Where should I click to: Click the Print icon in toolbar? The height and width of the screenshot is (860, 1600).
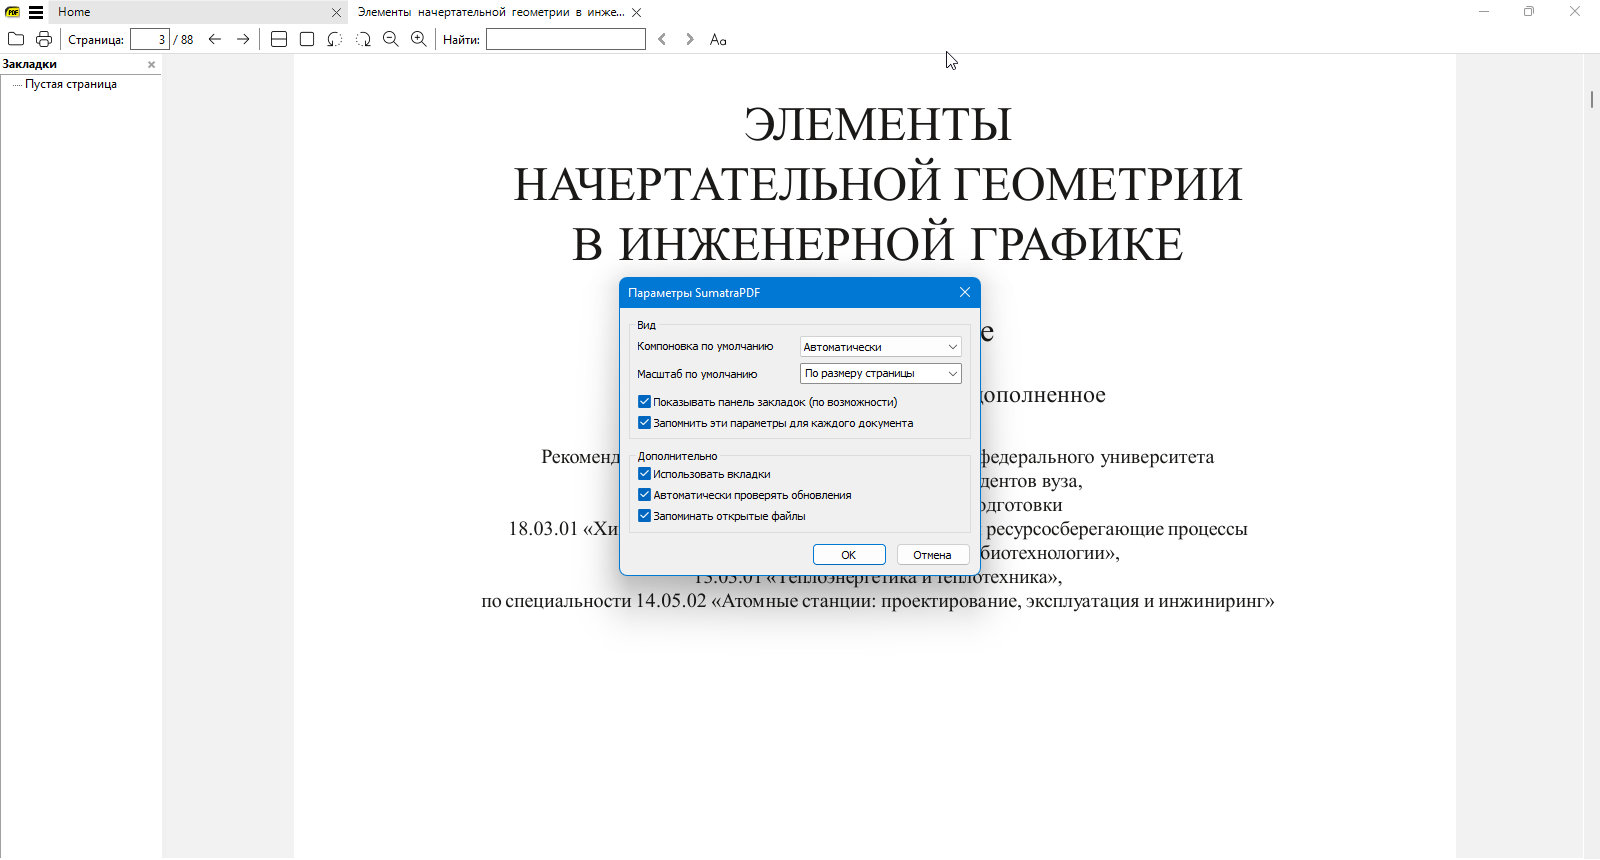click(x=44, y=39)
